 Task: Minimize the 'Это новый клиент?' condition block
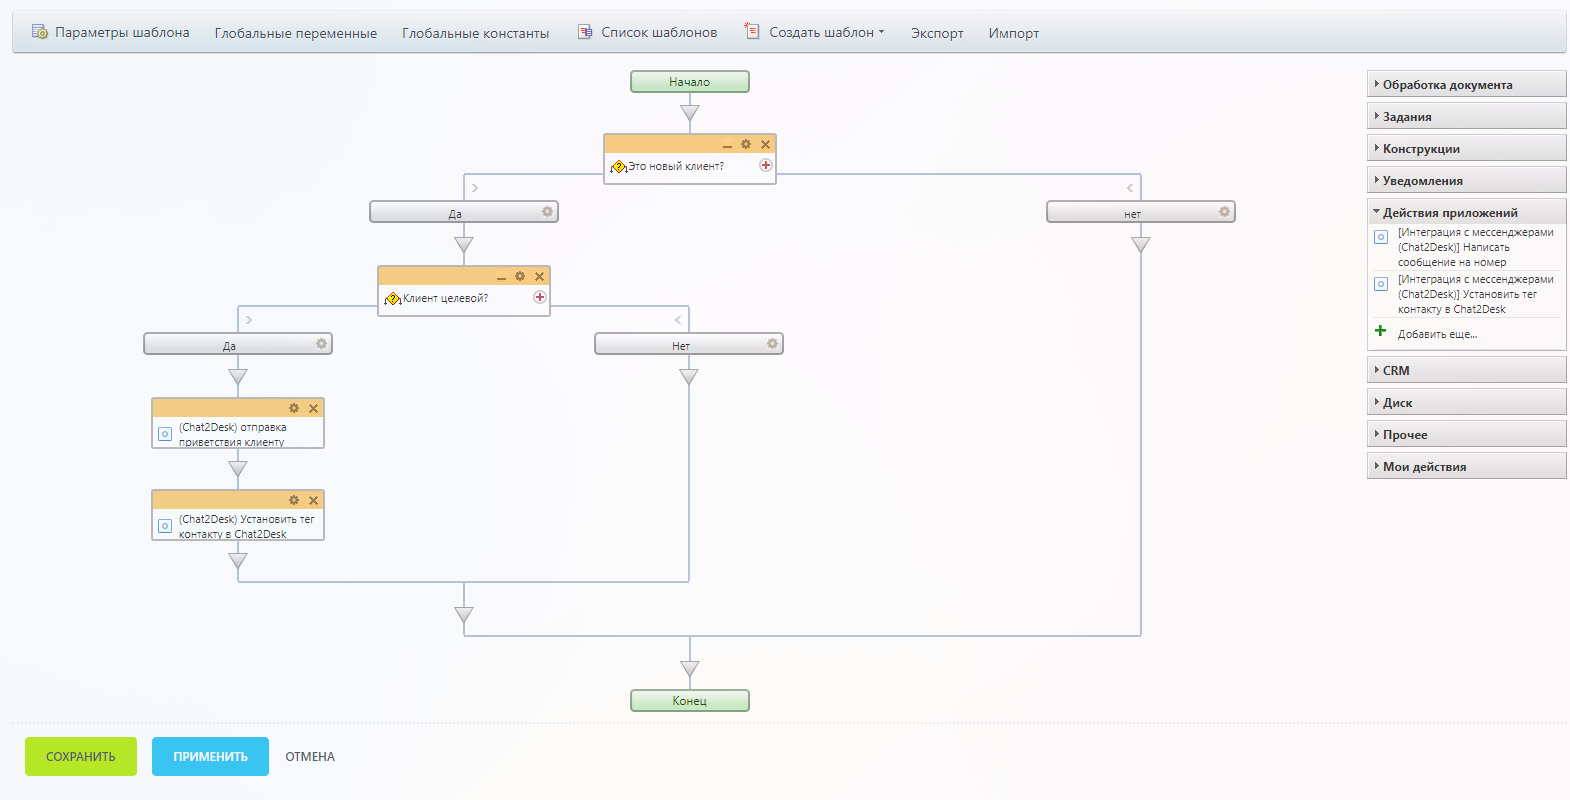[x=727, y=146]
